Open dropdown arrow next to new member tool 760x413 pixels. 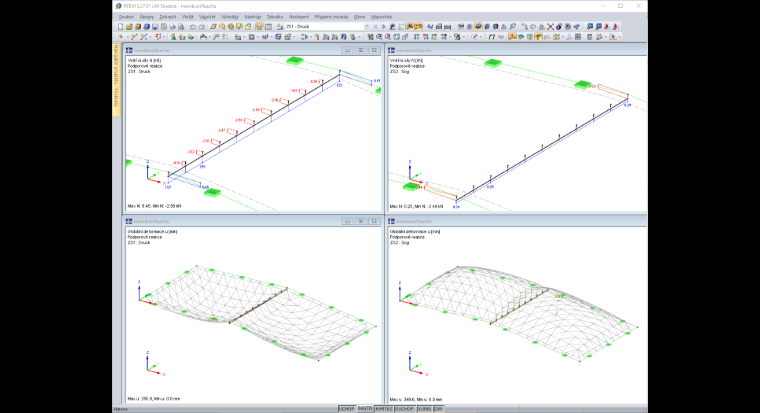tap(150, 37)
